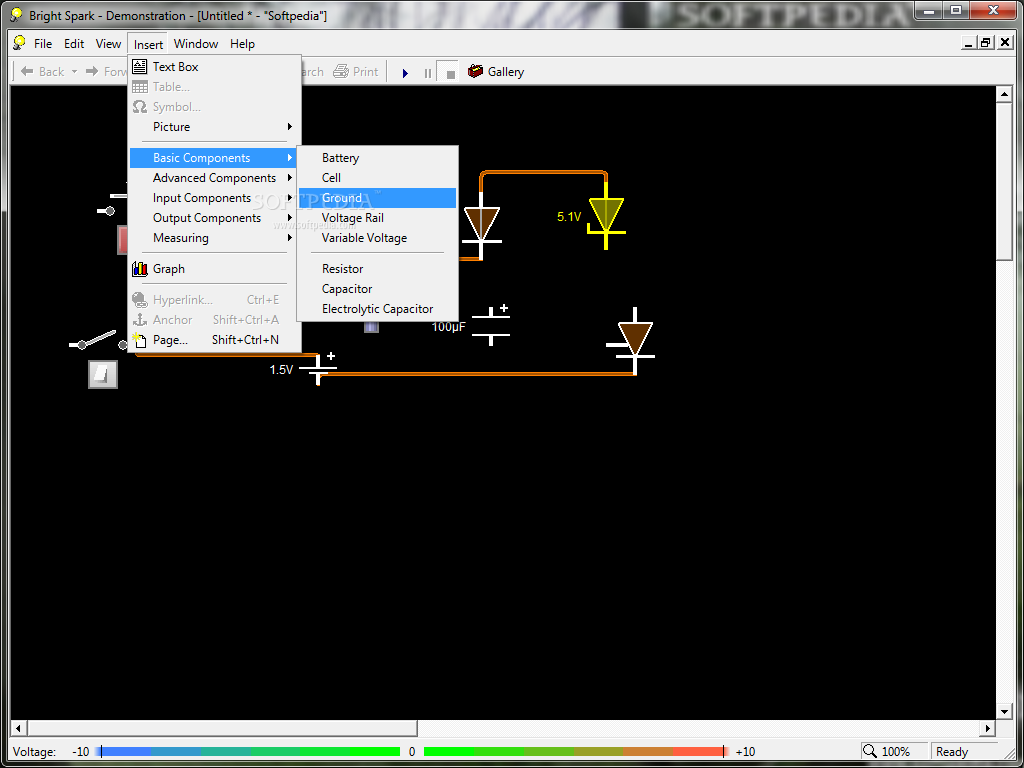Click the voltage color scale bar
Image resolution: width=1024 pixels, height=768 pixels.
pos(413,752)
